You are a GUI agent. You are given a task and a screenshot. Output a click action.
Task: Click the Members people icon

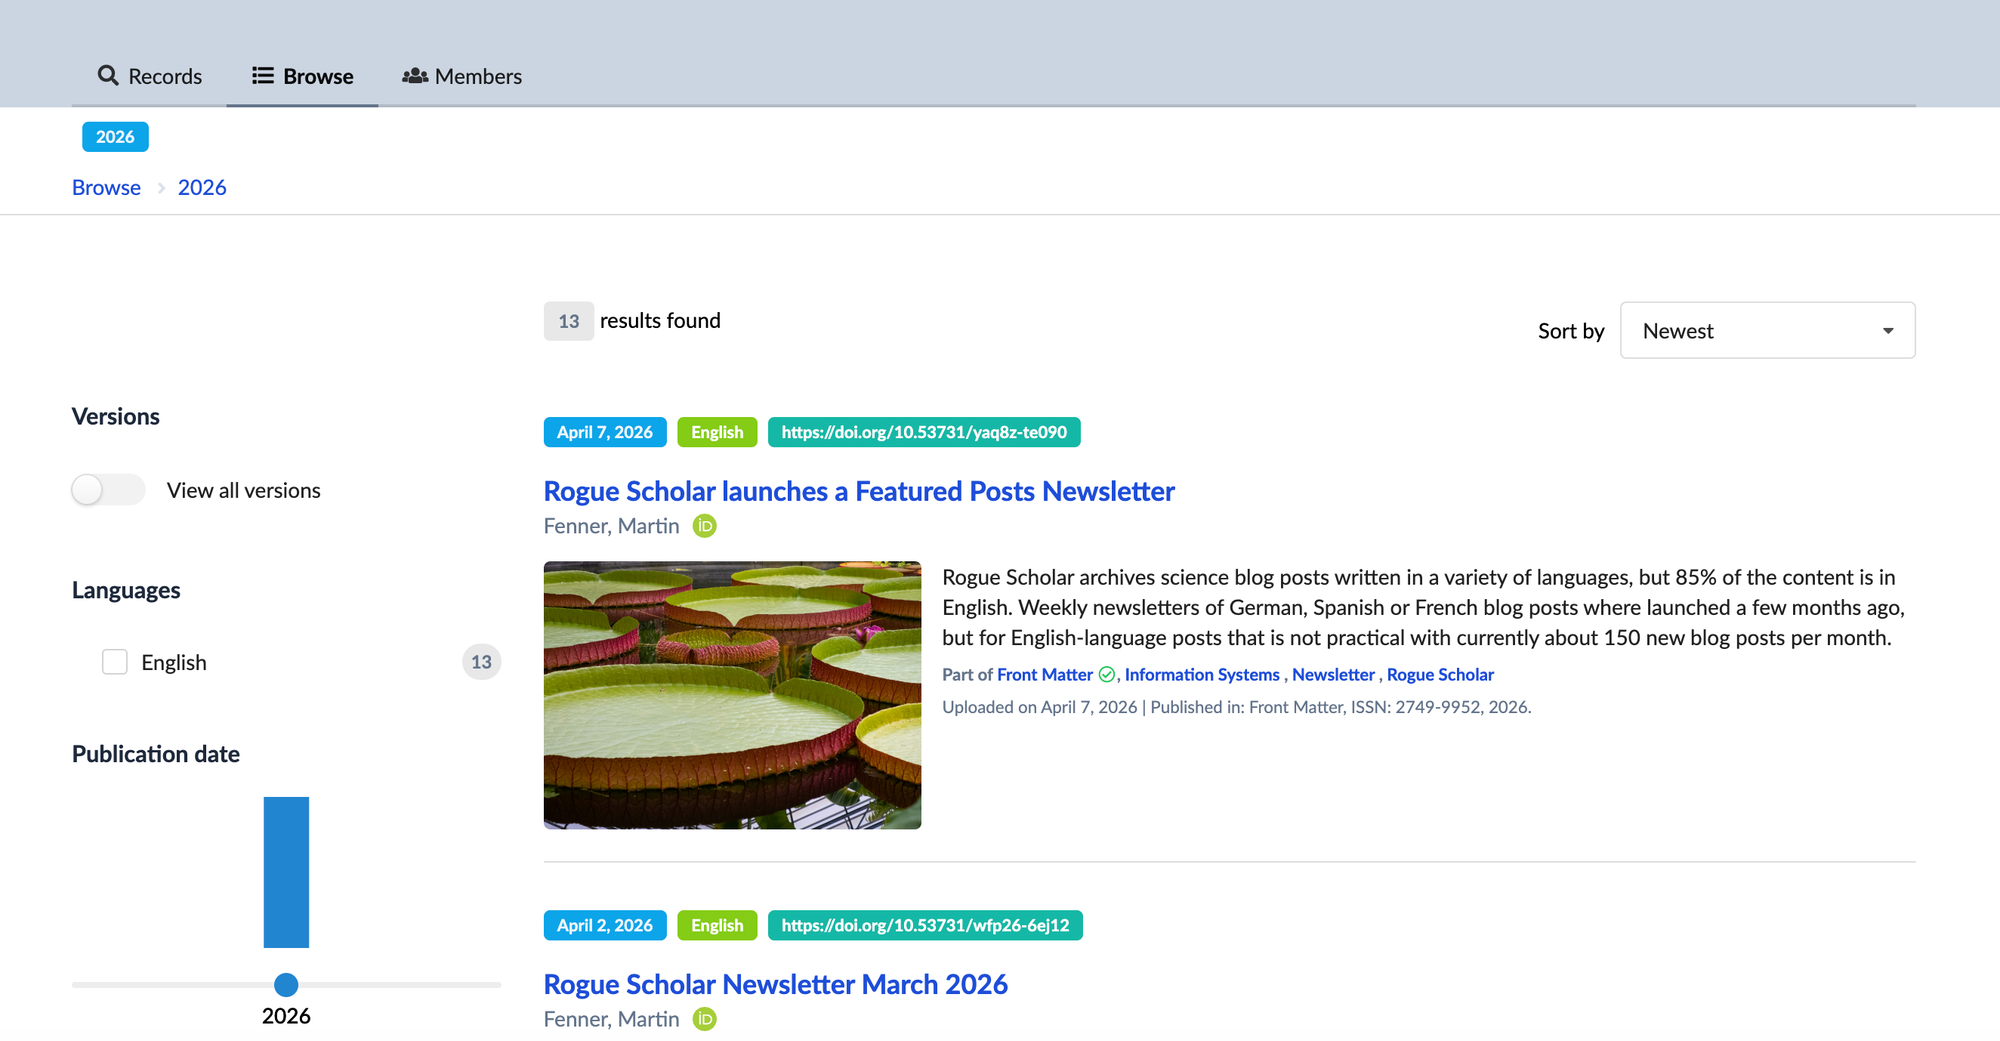click(x=415, y=76)
